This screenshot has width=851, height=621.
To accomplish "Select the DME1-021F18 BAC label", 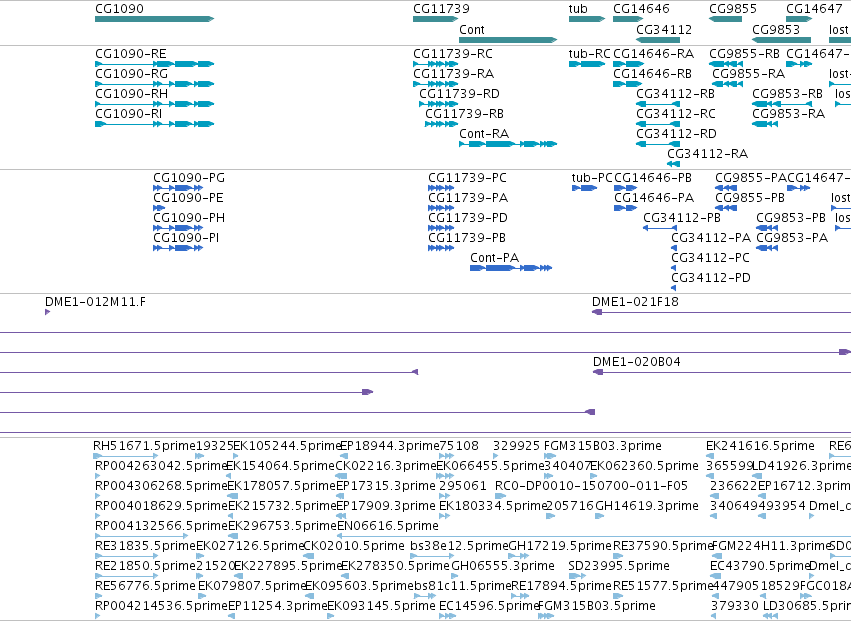I will coord(636,302).
